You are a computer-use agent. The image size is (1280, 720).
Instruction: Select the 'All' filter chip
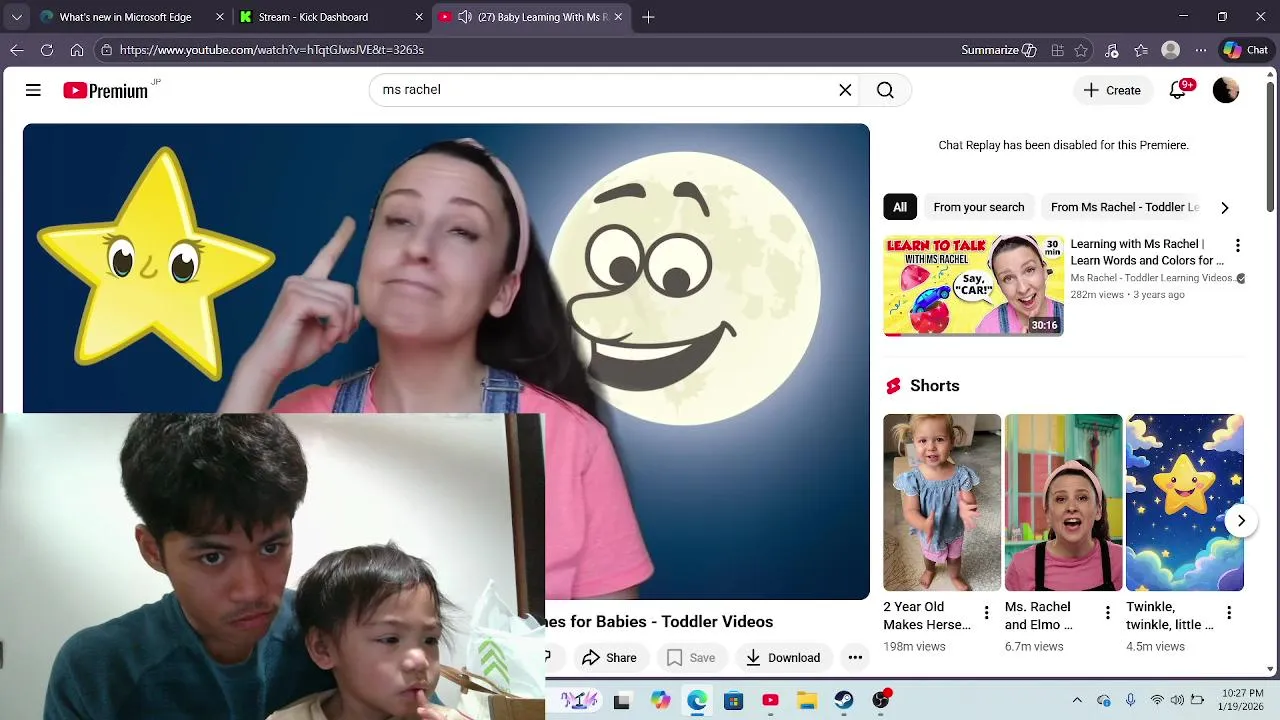click(x=900, y=207)
